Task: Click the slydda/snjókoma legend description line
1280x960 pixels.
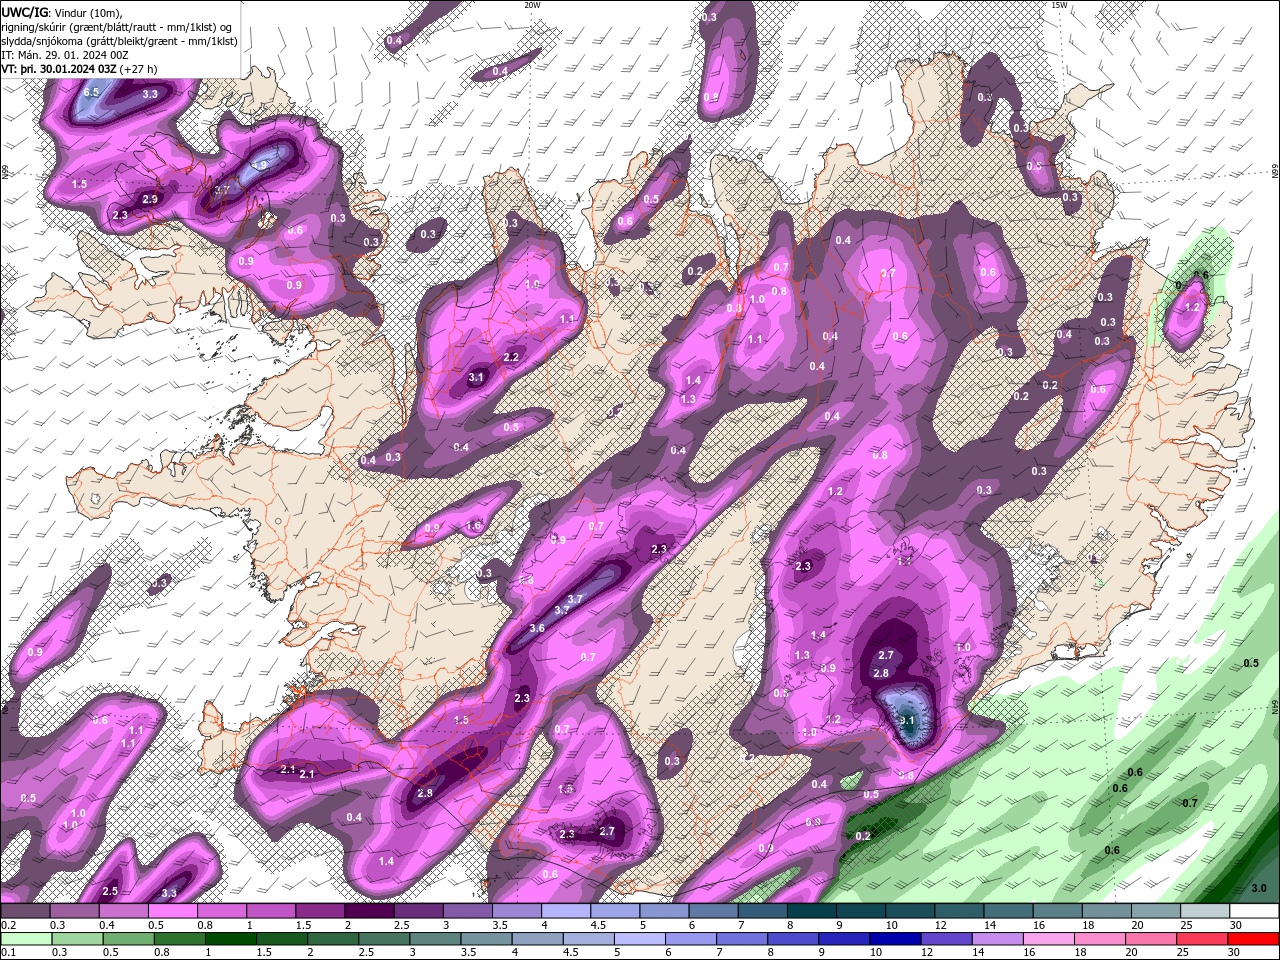Action: tap(120, 41)
